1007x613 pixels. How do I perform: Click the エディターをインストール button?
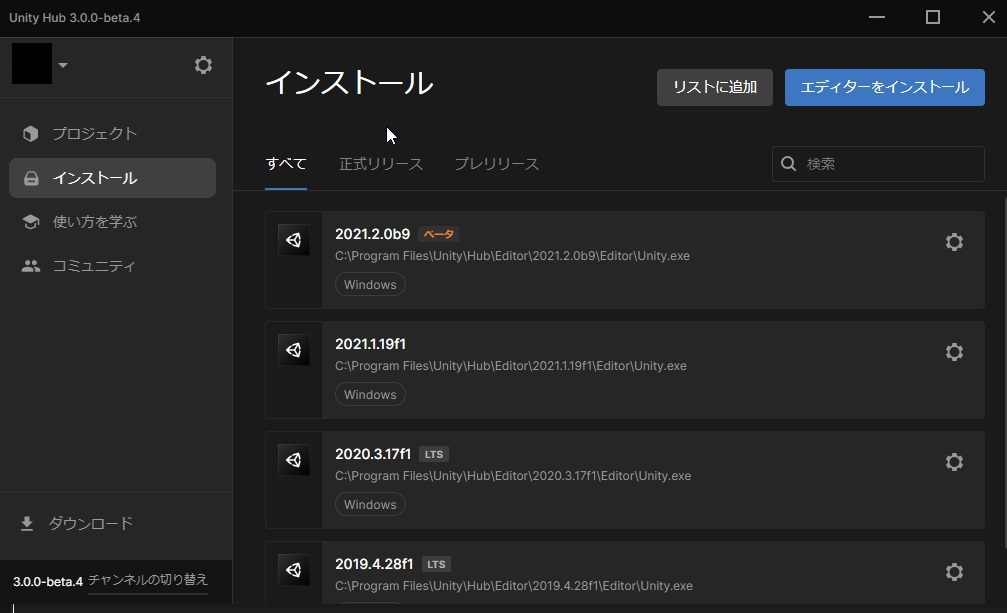pyautogui.click(x=884, y=87)
